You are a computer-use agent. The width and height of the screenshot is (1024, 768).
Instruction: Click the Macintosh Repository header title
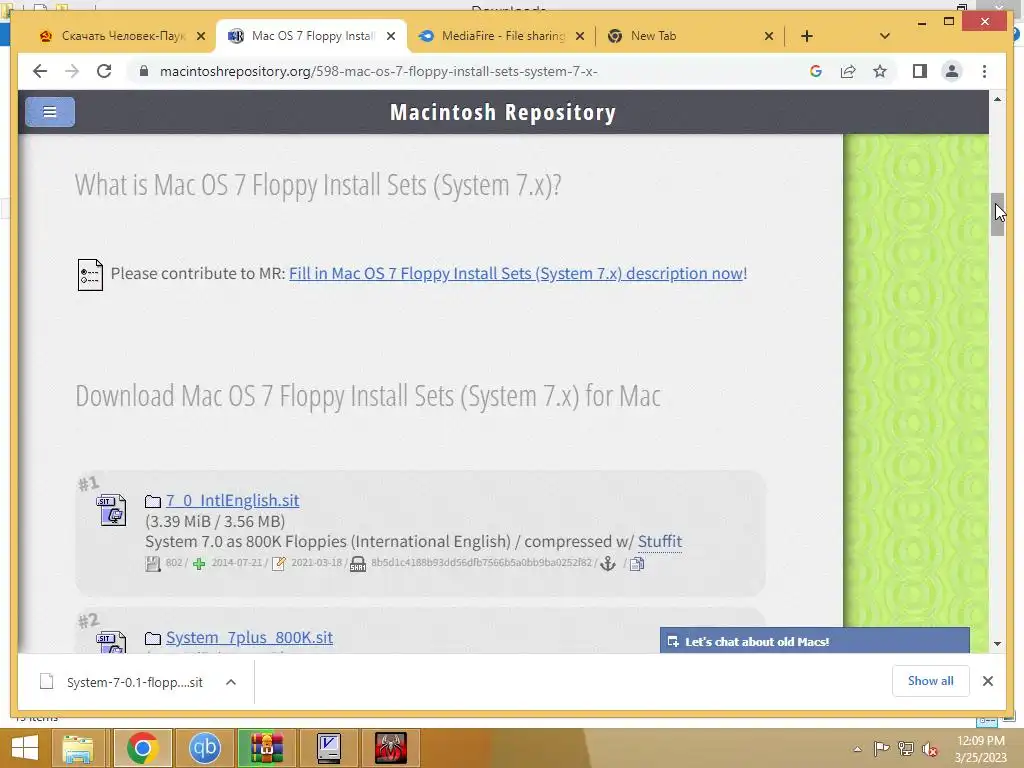coord(503,112)
